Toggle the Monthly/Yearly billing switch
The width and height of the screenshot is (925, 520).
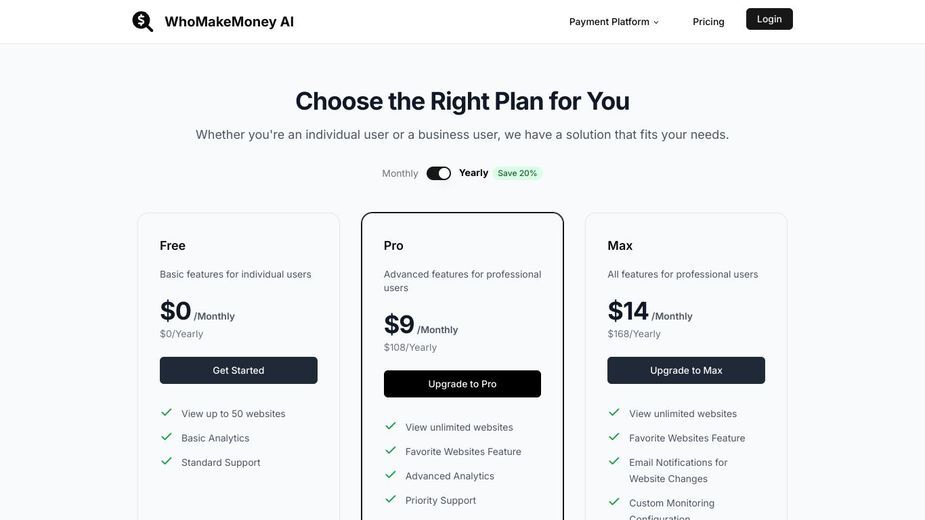click(438, 173)
